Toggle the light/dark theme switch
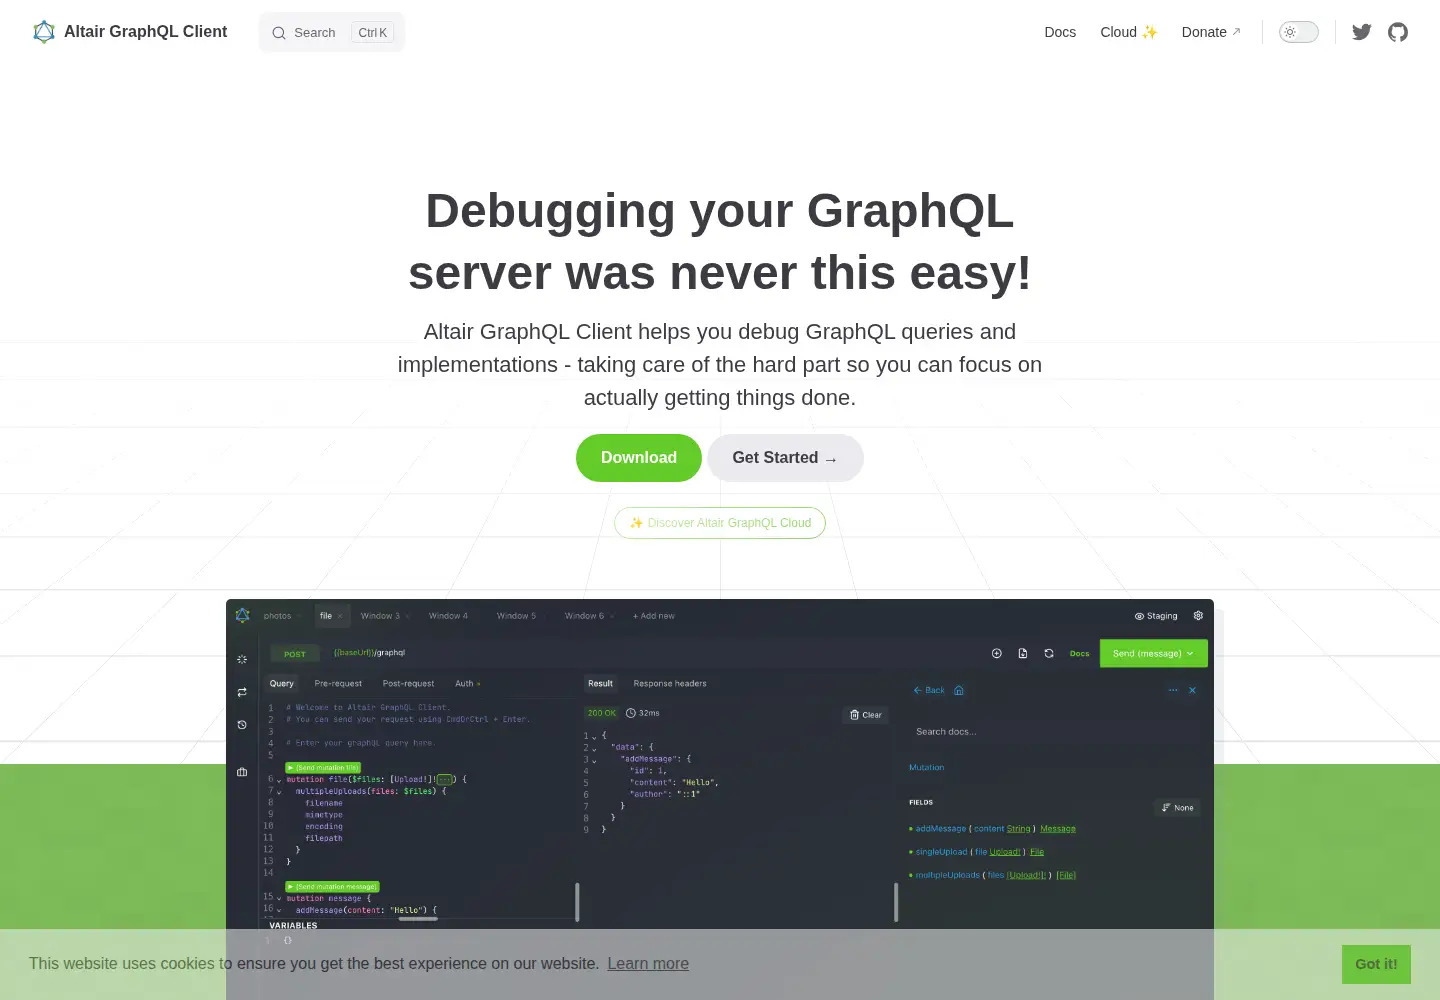 pos(1299,32)
